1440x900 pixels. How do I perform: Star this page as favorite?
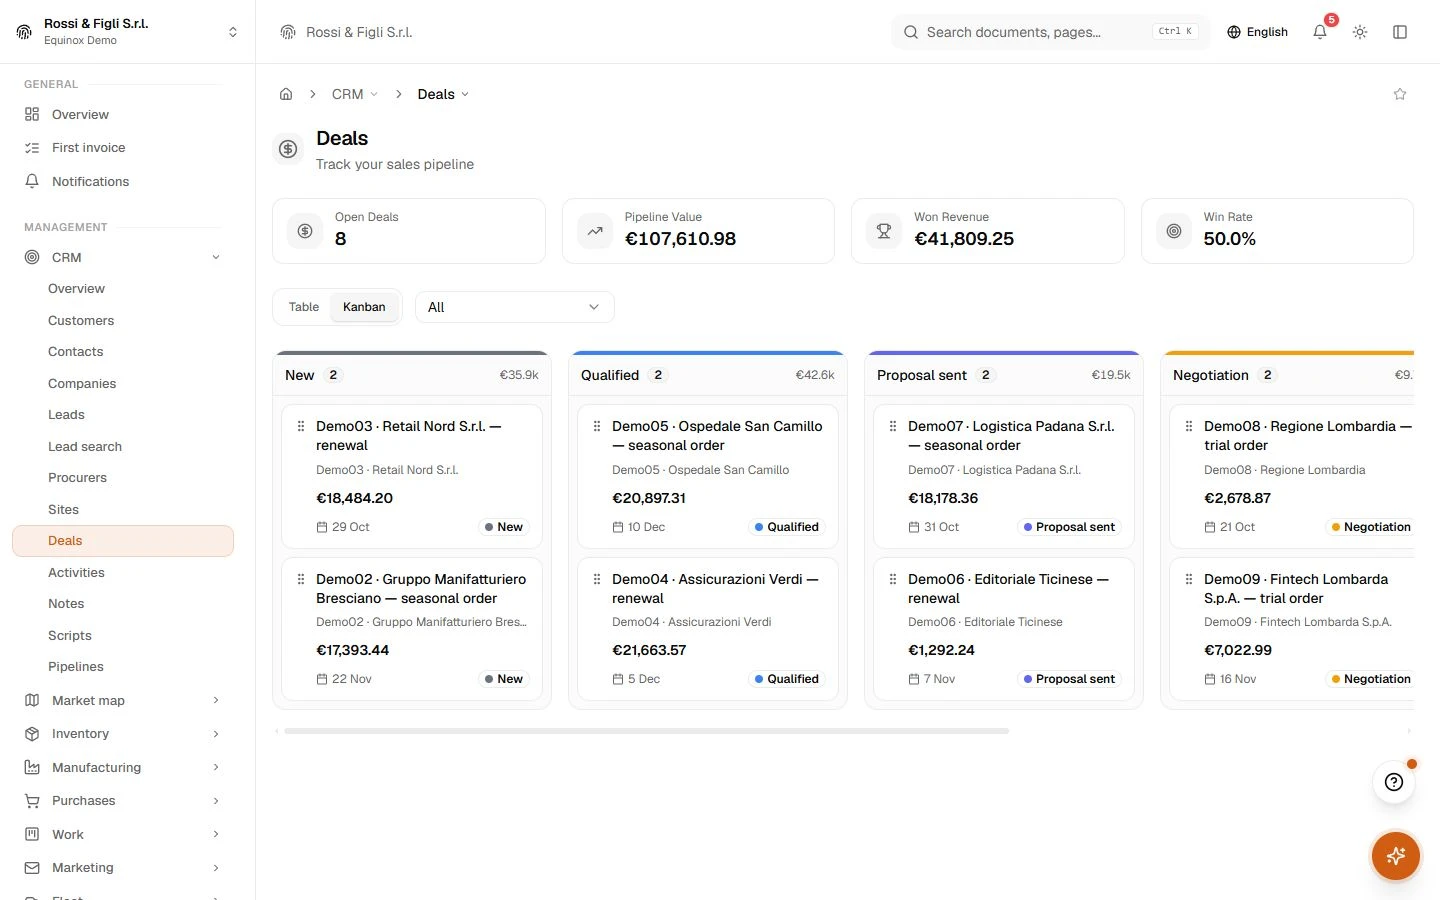coord(1400,94)
